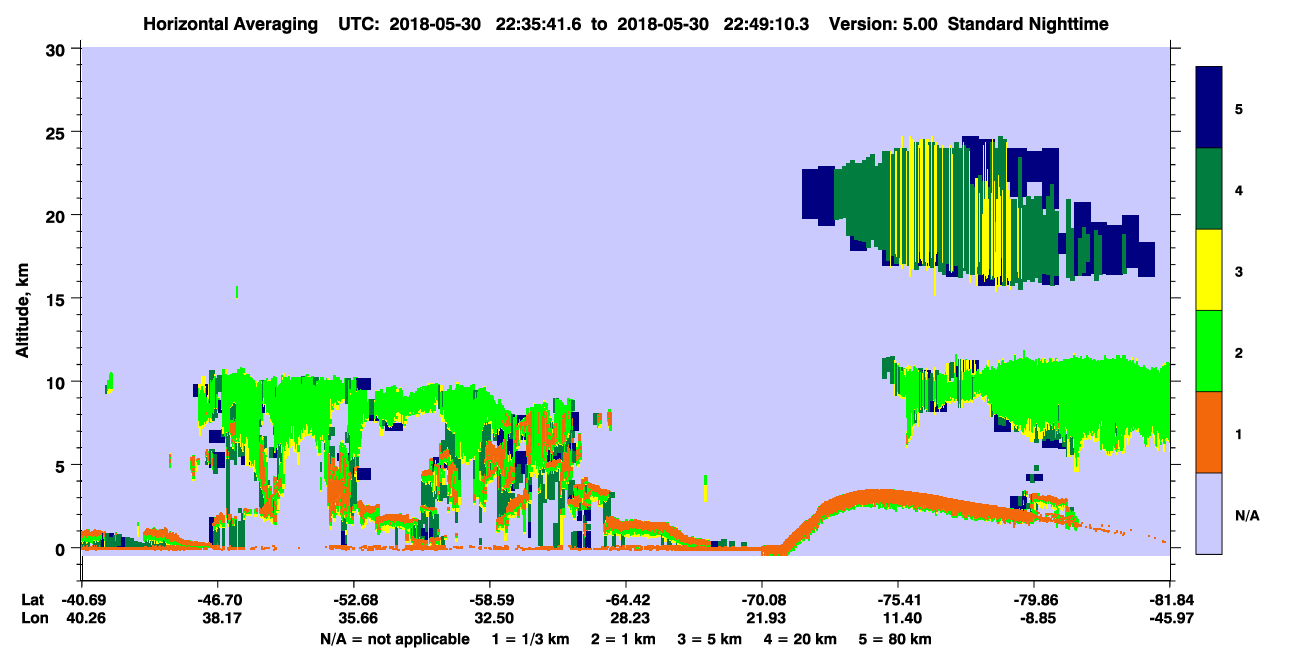Click the altitude tick label 15
1300x667 pixels.
point(57,299)
